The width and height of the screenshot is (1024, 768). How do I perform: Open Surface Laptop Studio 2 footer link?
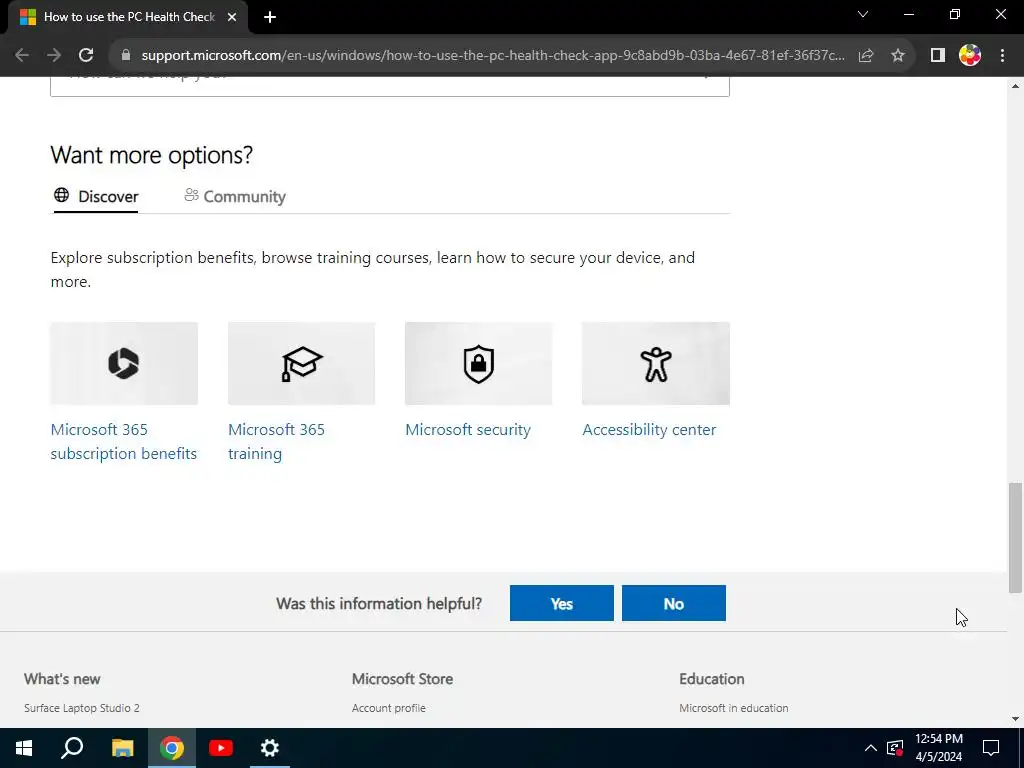point(82,708)
